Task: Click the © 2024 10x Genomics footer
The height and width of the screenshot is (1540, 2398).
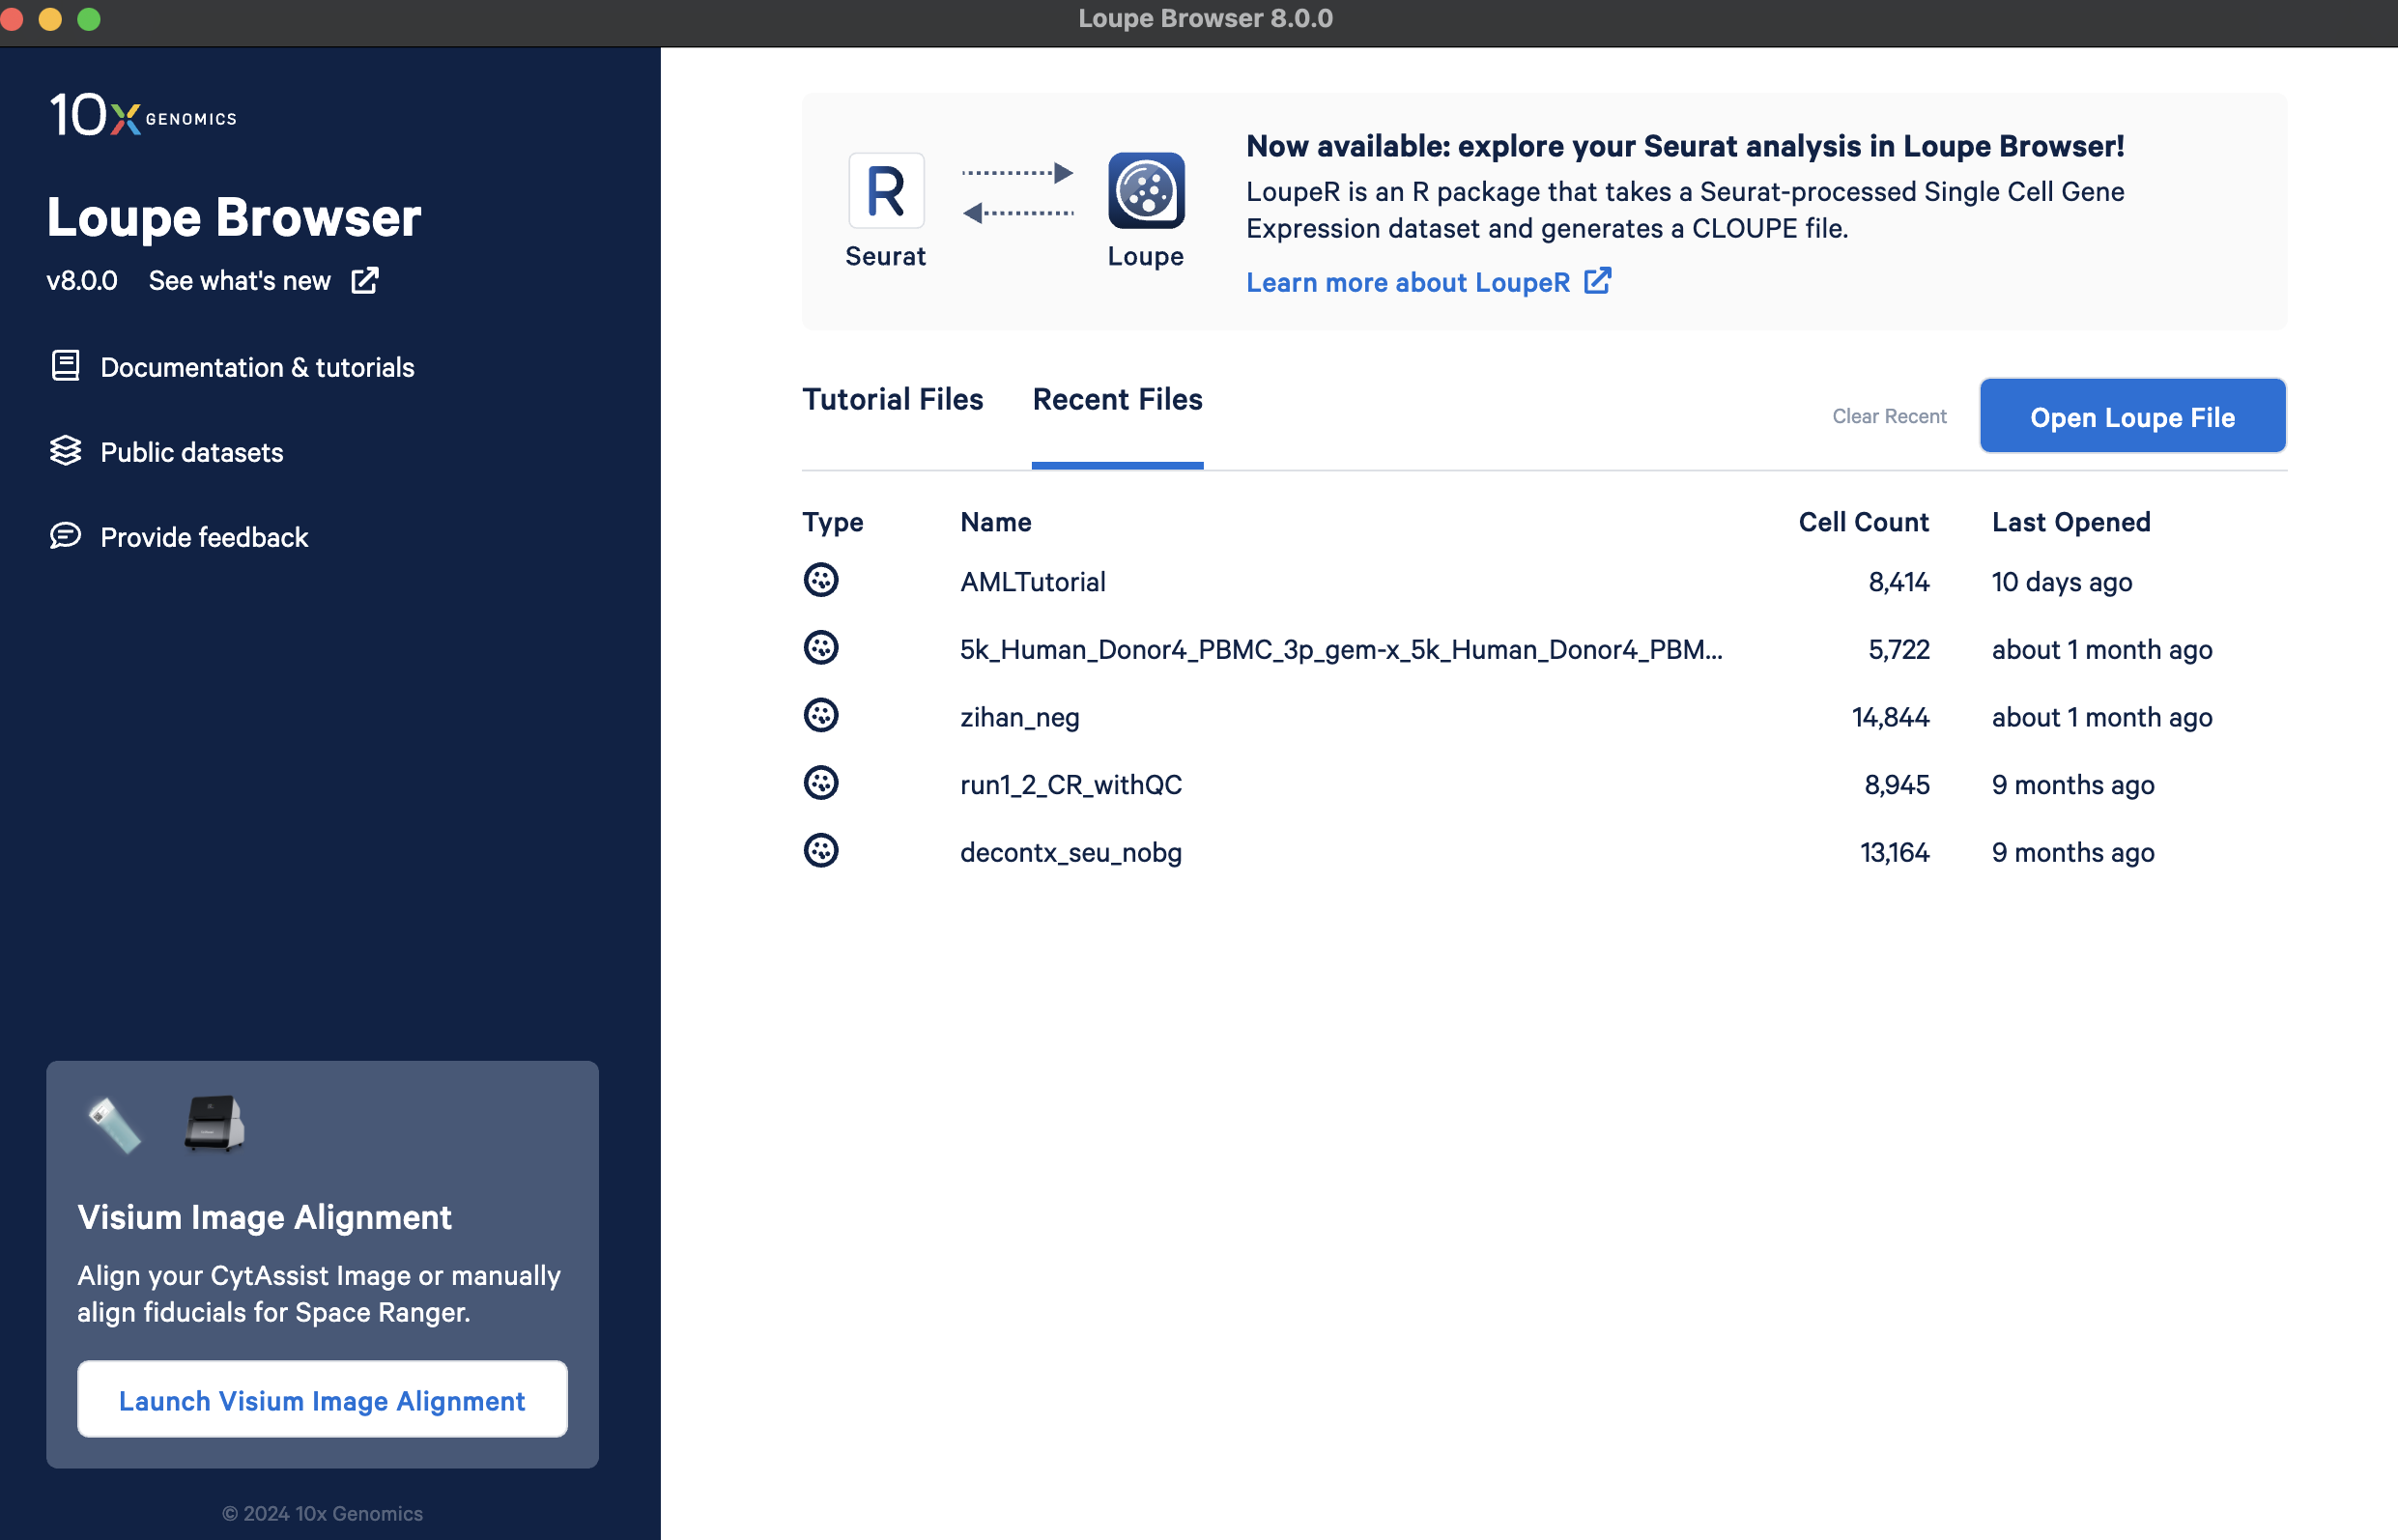Action: click(322, 1513)
